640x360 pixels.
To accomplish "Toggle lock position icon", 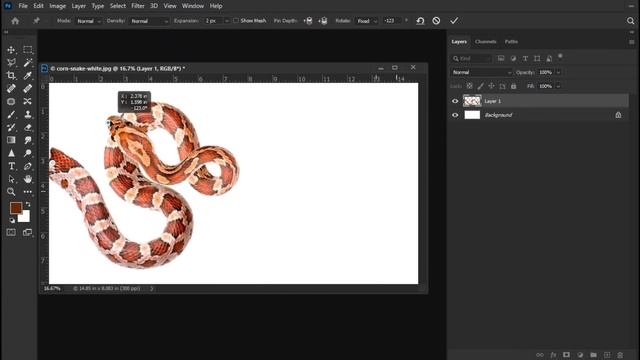I will pos(491,86).
